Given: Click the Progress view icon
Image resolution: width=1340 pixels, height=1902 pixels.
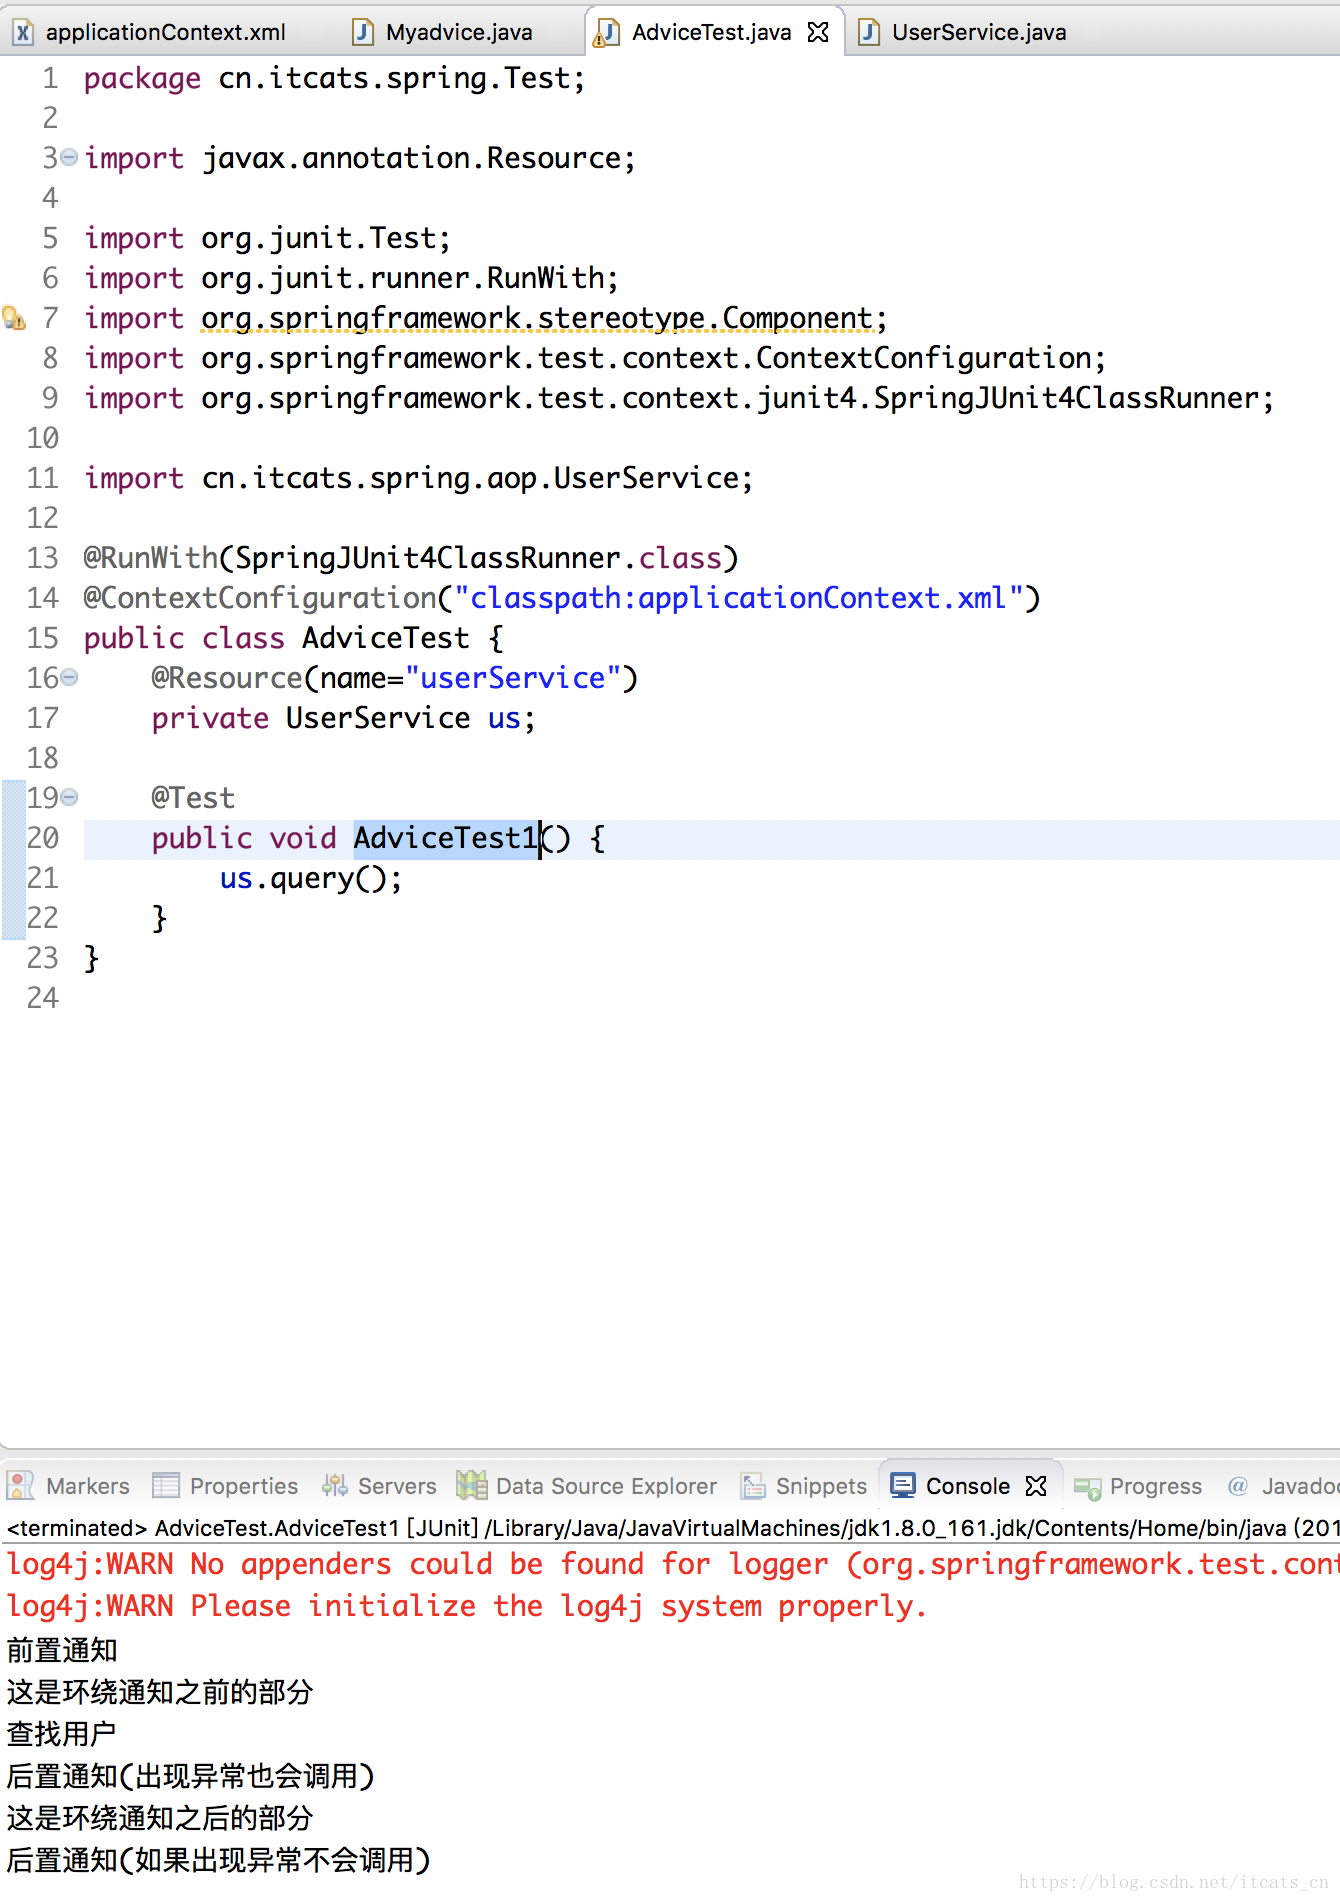Looking at the screenshot, I should pos(1087,1487).
